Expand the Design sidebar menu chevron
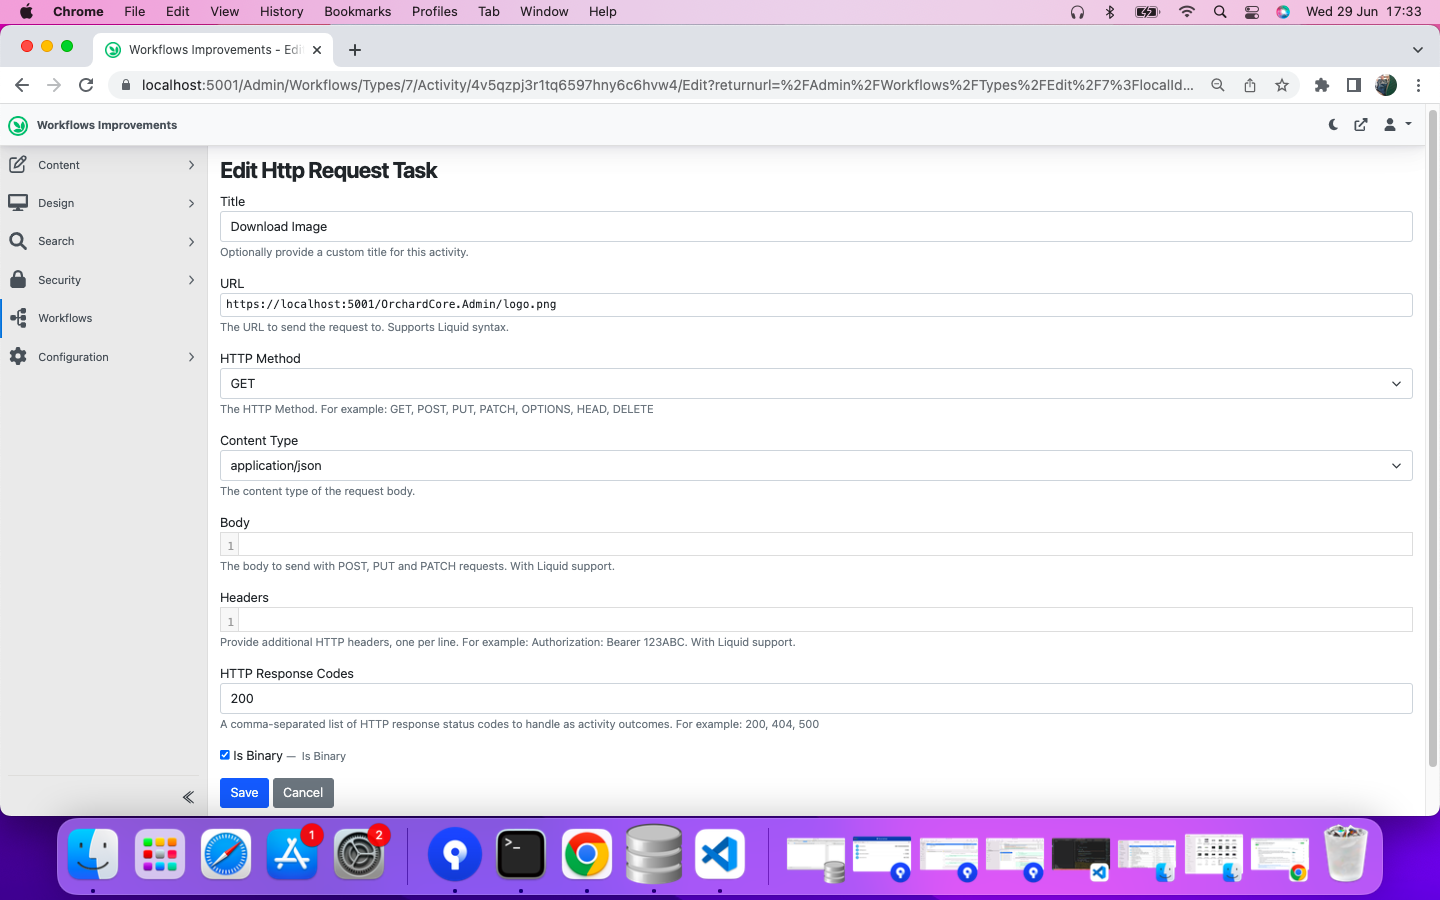The width and height of the screenshot is (1440, 900). coord(191,203)
